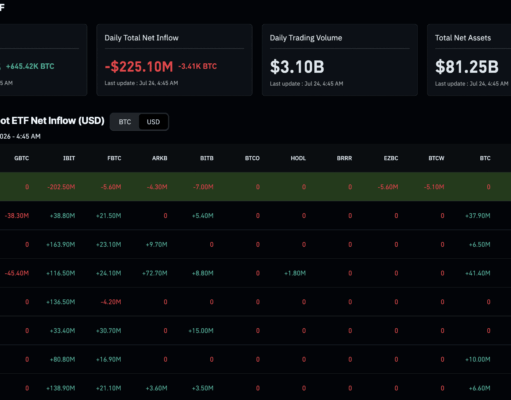Click the +3.50M BITB cell

[x=203, y=388]
